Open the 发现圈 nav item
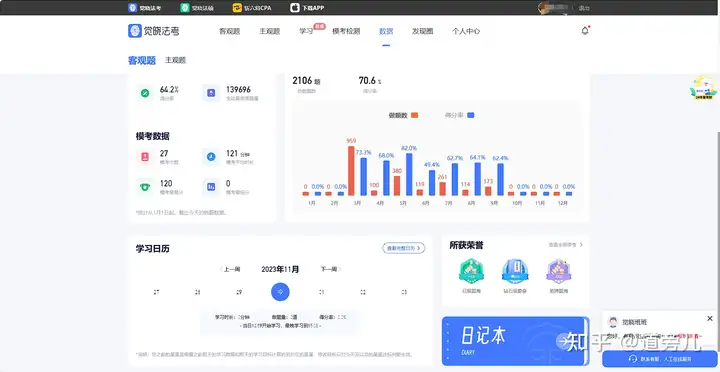 pos(422,31)
